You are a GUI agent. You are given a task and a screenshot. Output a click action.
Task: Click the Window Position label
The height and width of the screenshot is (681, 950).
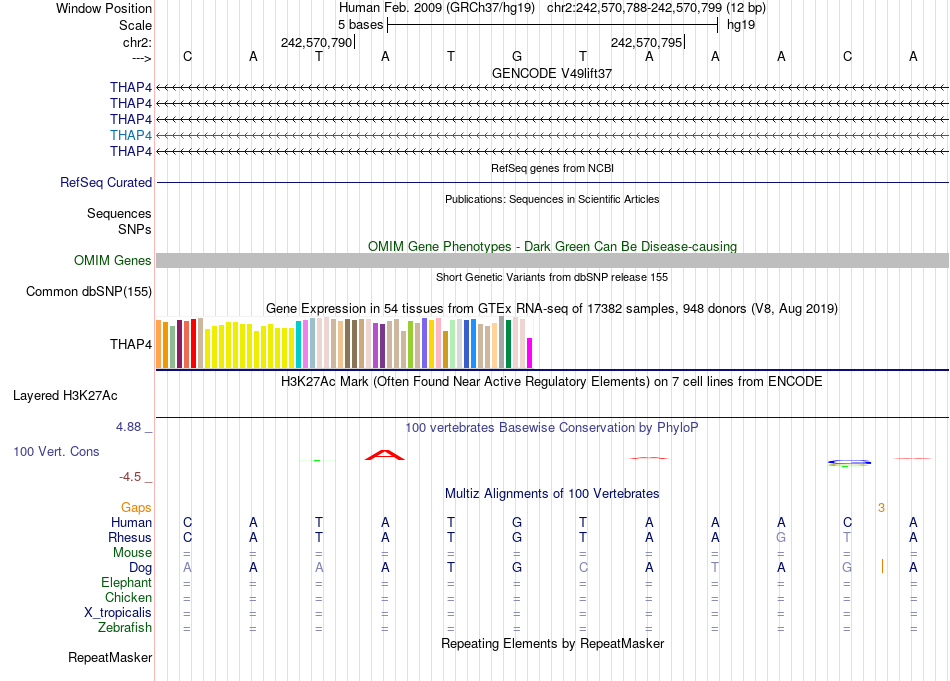pos(104,8)
